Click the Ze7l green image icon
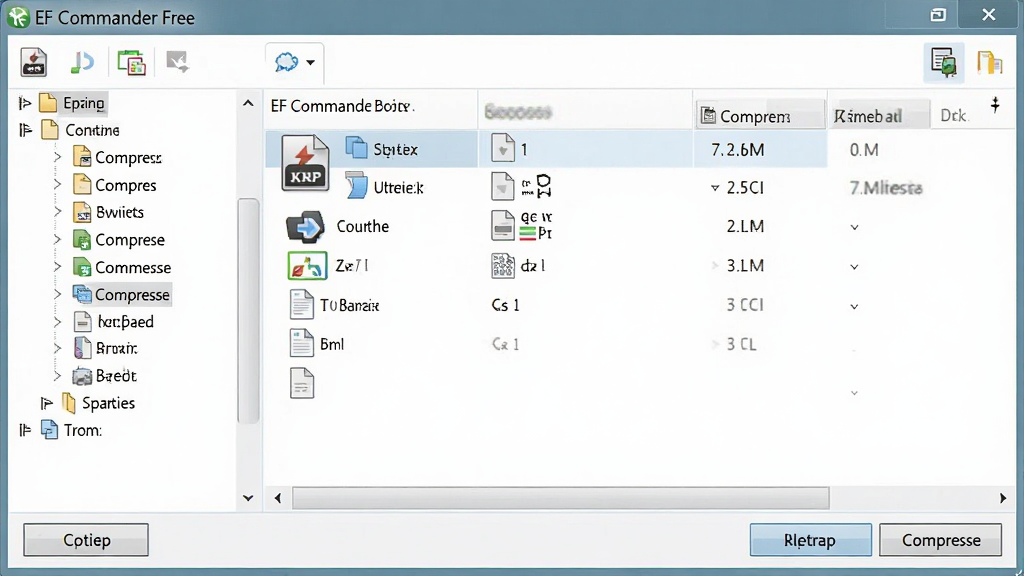 point(307,266)
